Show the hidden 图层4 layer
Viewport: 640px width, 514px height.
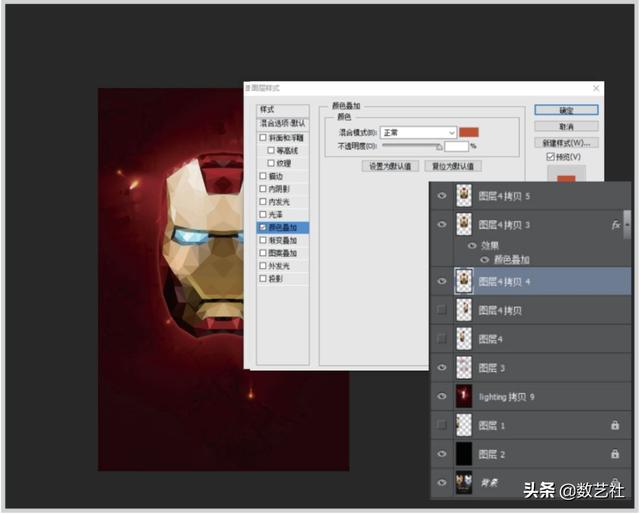(442, 338)
